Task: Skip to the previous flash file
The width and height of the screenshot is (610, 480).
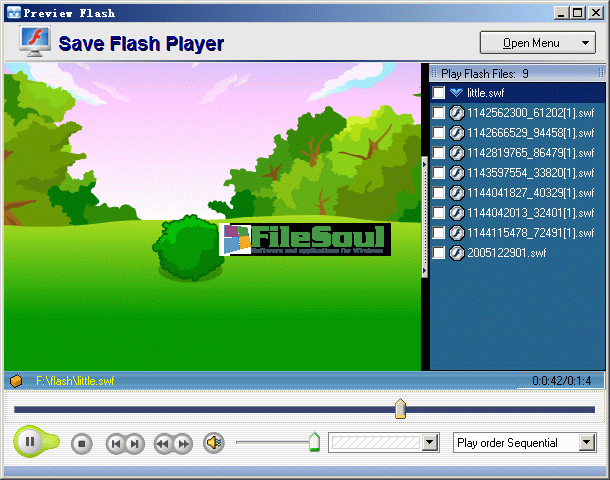Action: click(115, 443)
